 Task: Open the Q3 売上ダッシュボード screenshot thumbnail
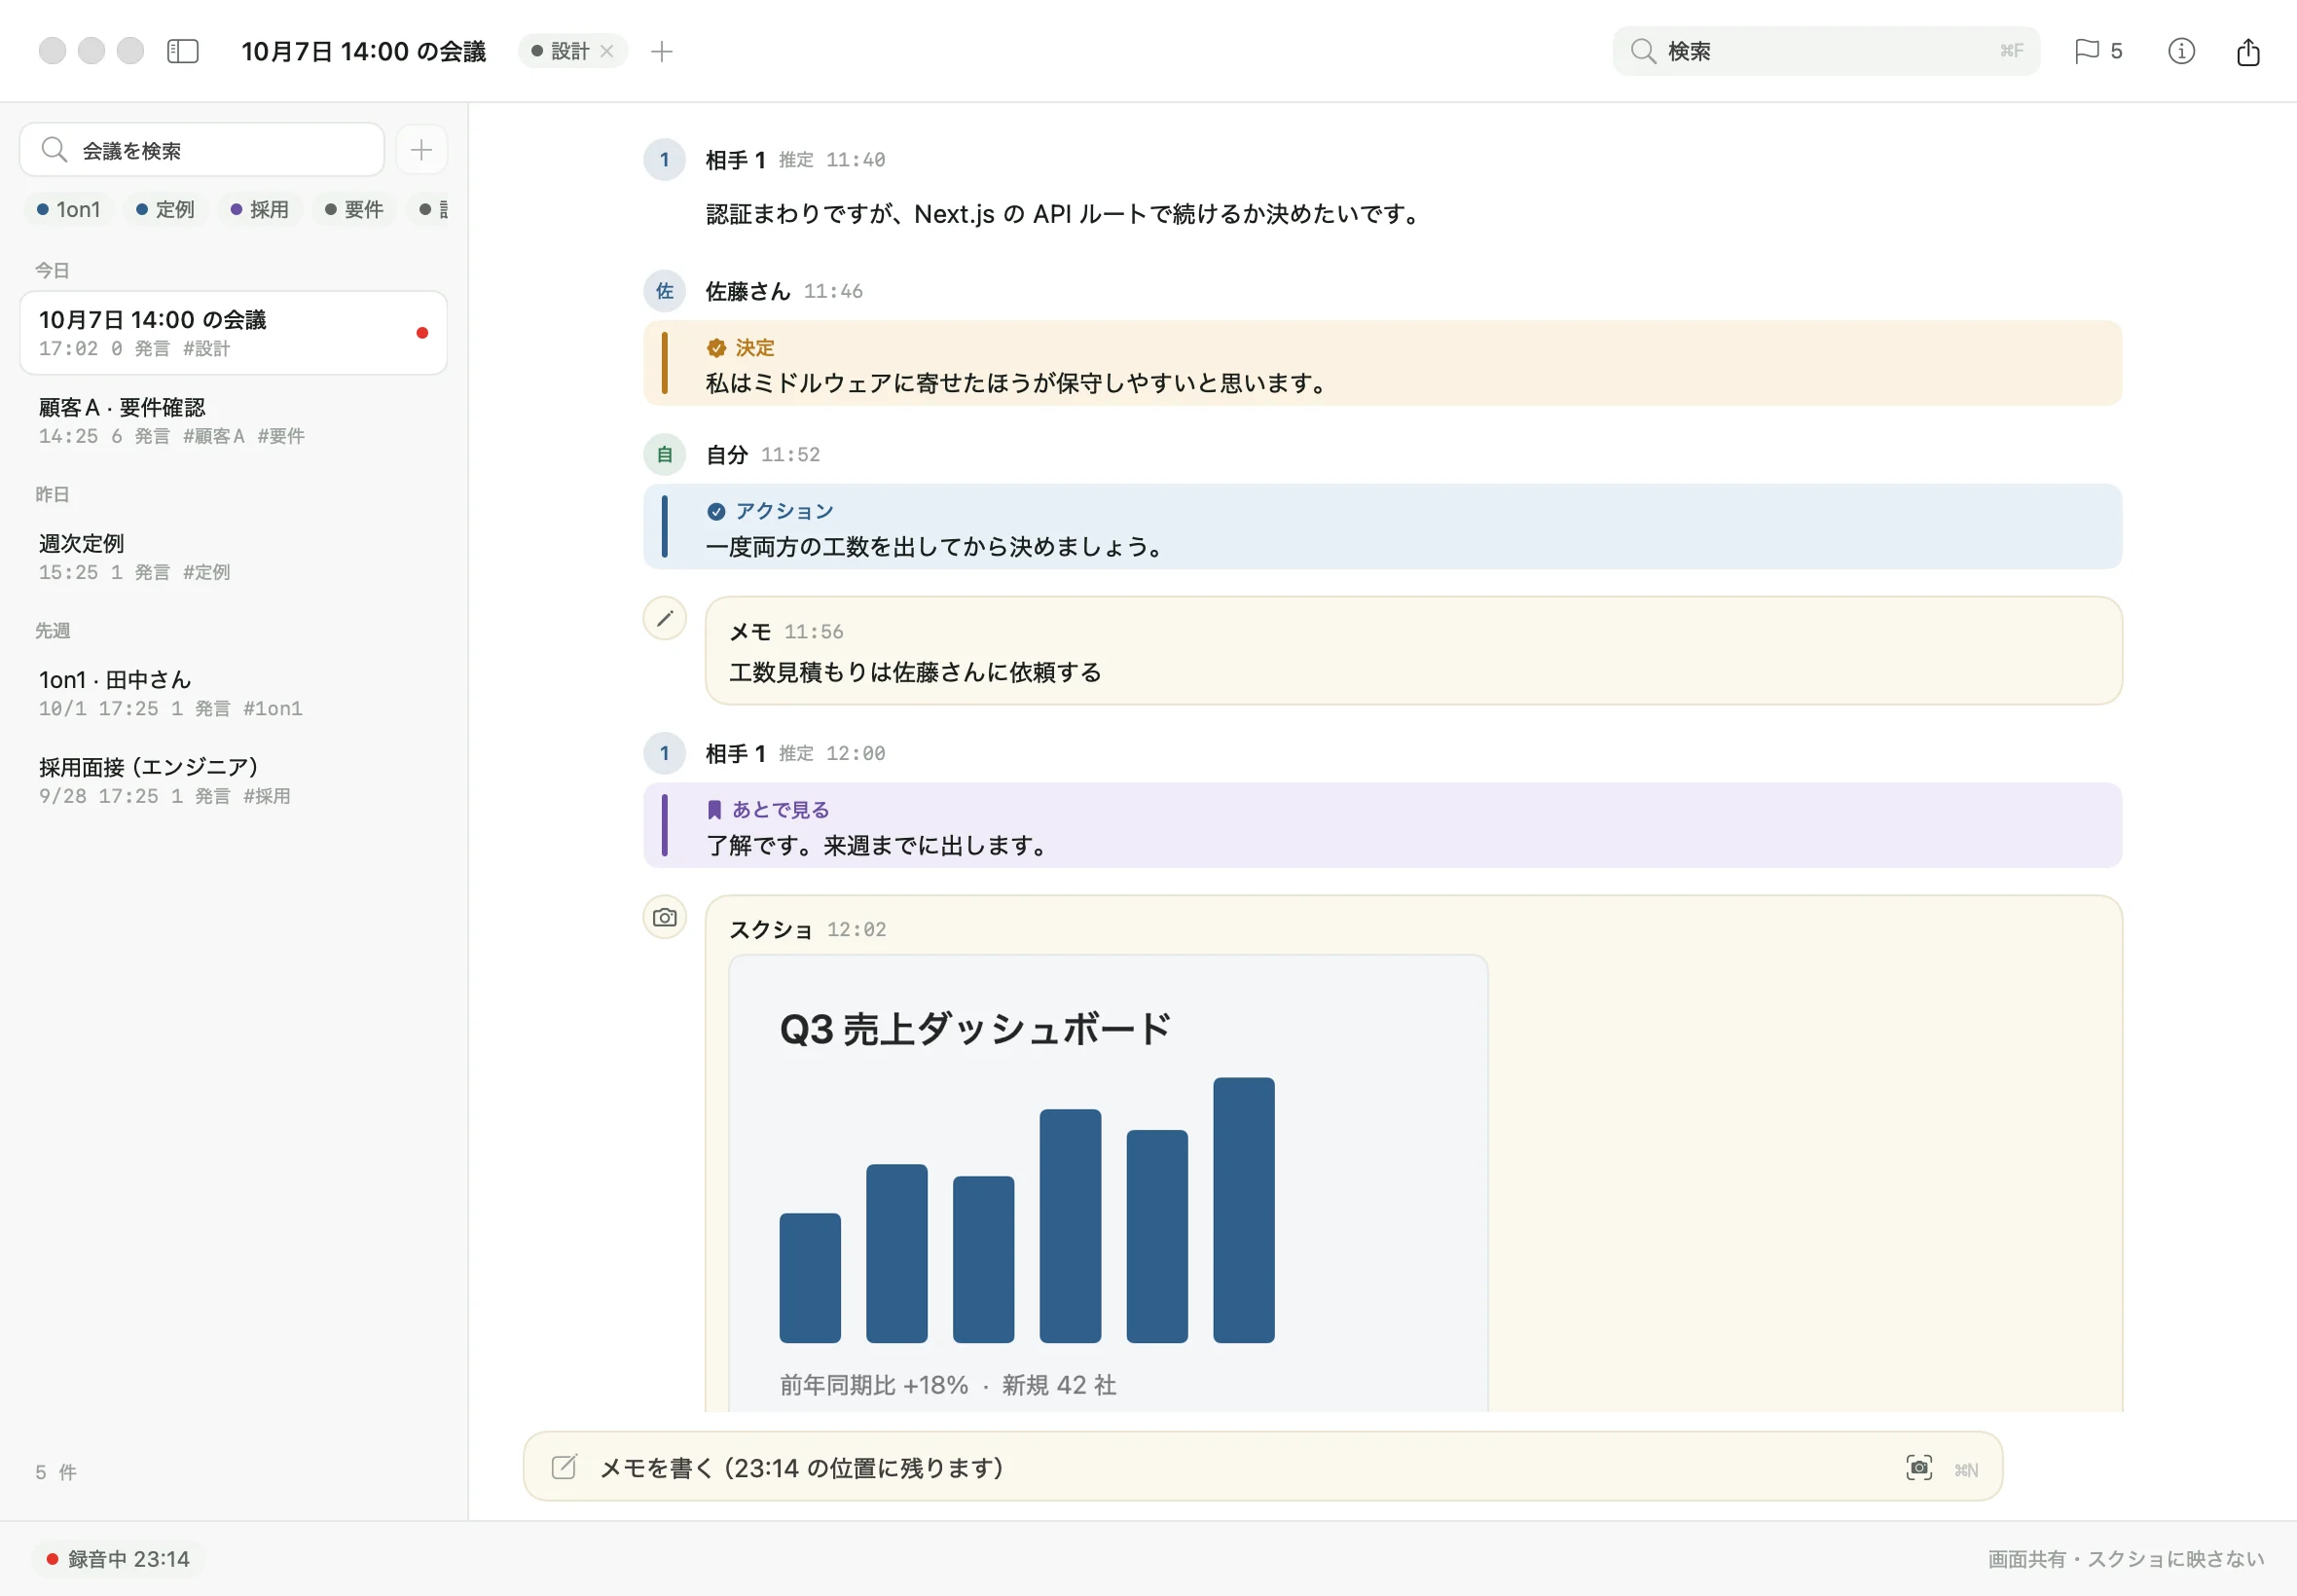click(1108, 1184)
